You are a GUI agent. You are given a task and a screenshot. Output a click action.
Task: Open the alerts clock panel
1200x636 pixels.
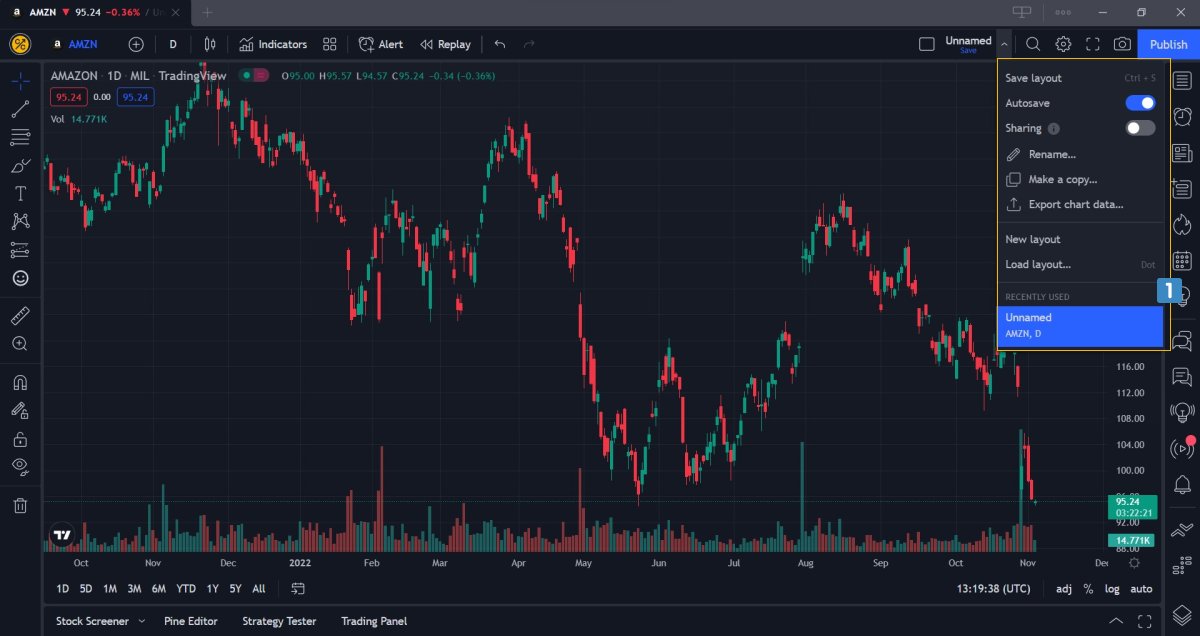[x=1182, y=116]
